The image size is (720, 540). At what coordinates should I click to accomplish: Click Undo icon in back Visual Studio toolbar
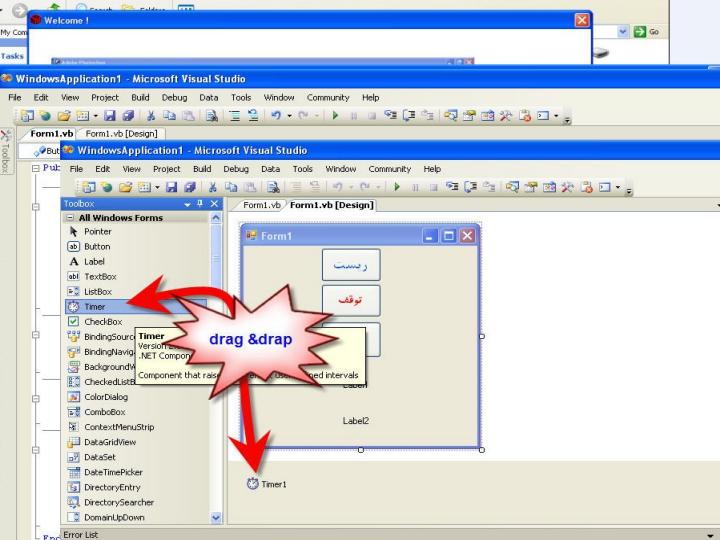click(276, 115)
